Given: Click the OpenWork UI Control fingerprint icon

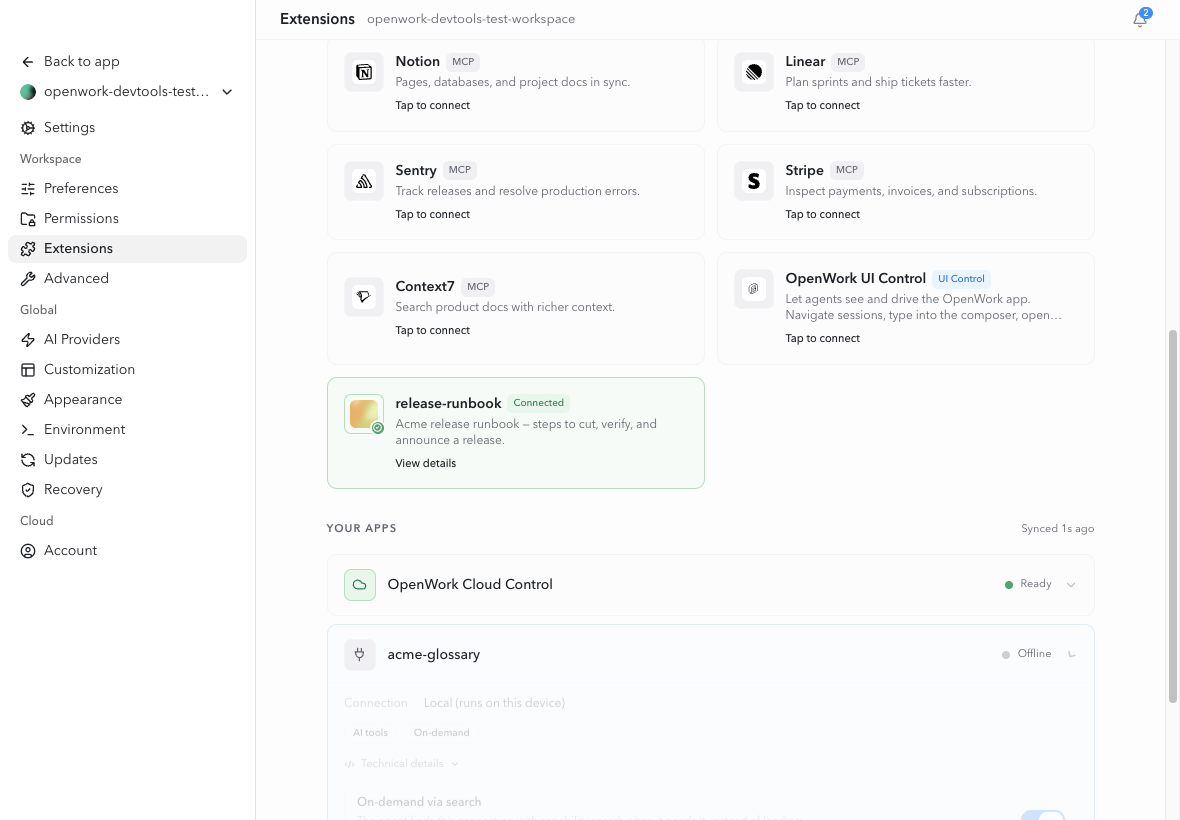Looking at the screenshot, I should (754, 289).
